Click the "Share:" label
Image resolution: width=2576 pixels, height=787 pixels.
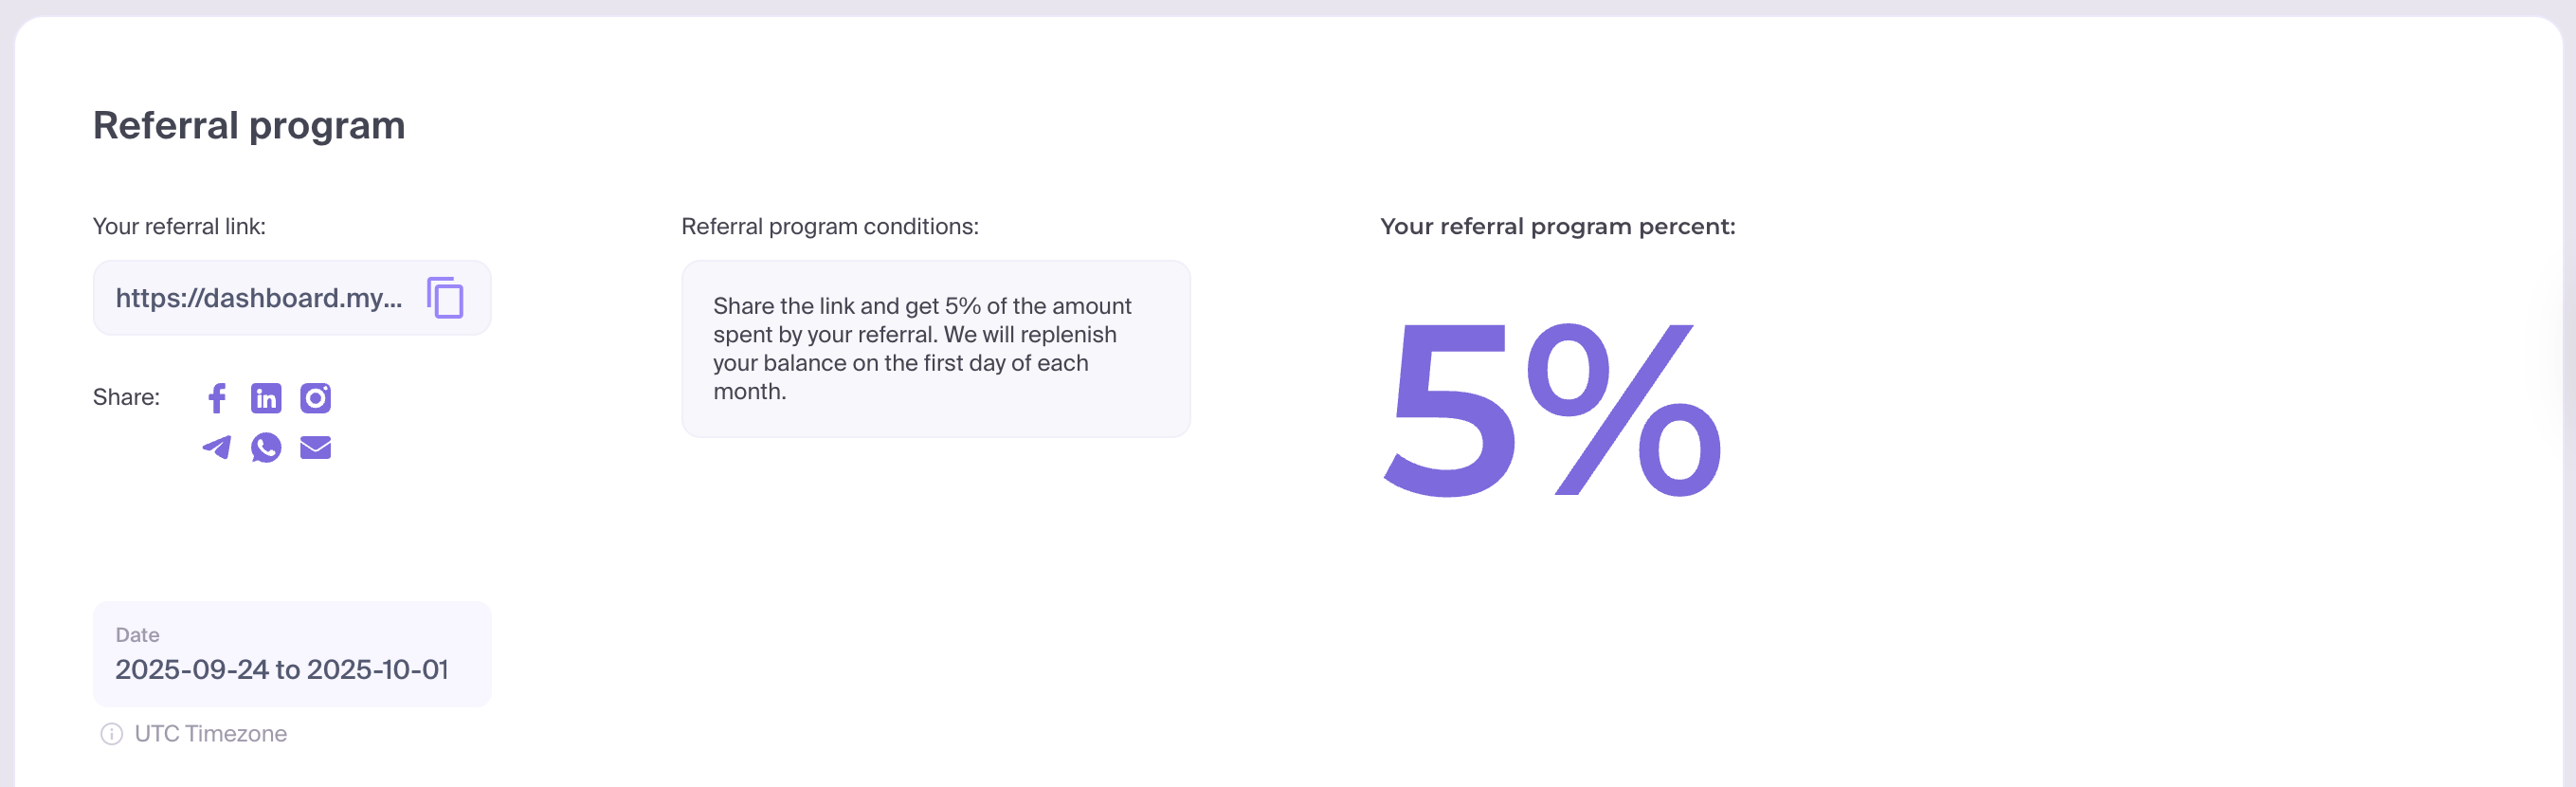[x=126, y=397]
